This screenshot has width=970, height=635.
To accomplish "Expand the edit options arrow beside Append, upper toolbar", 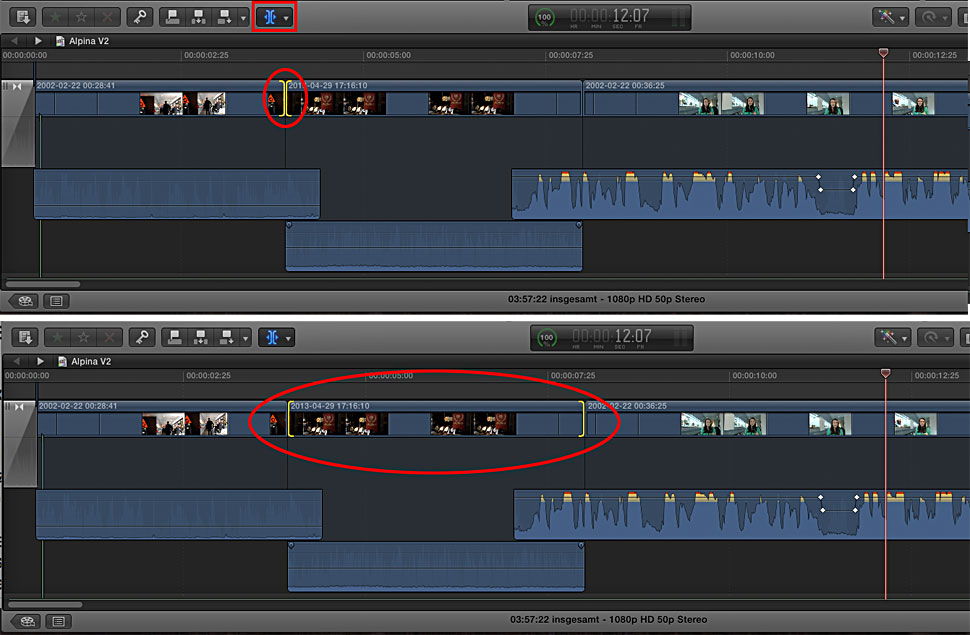I will click(x=243, y=17).
